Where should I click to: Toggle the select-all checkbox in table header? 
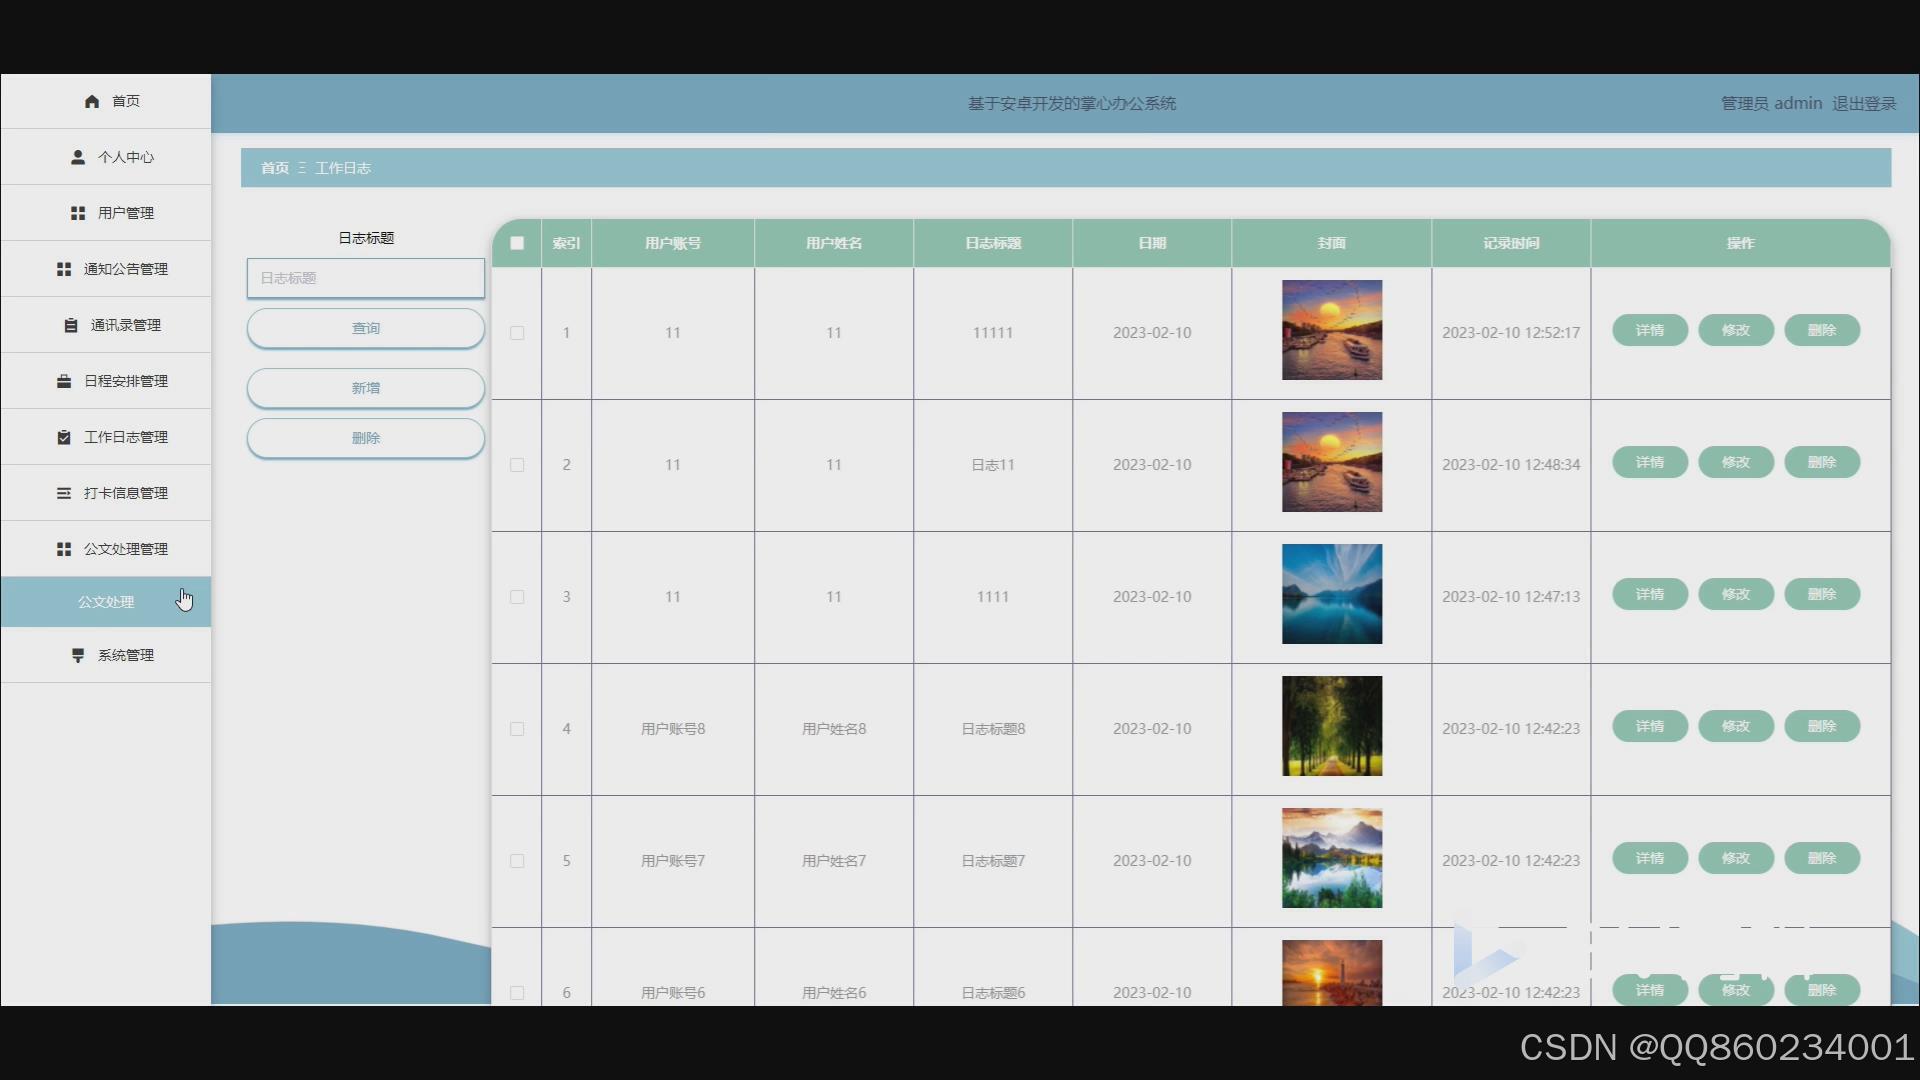point(517,243)
